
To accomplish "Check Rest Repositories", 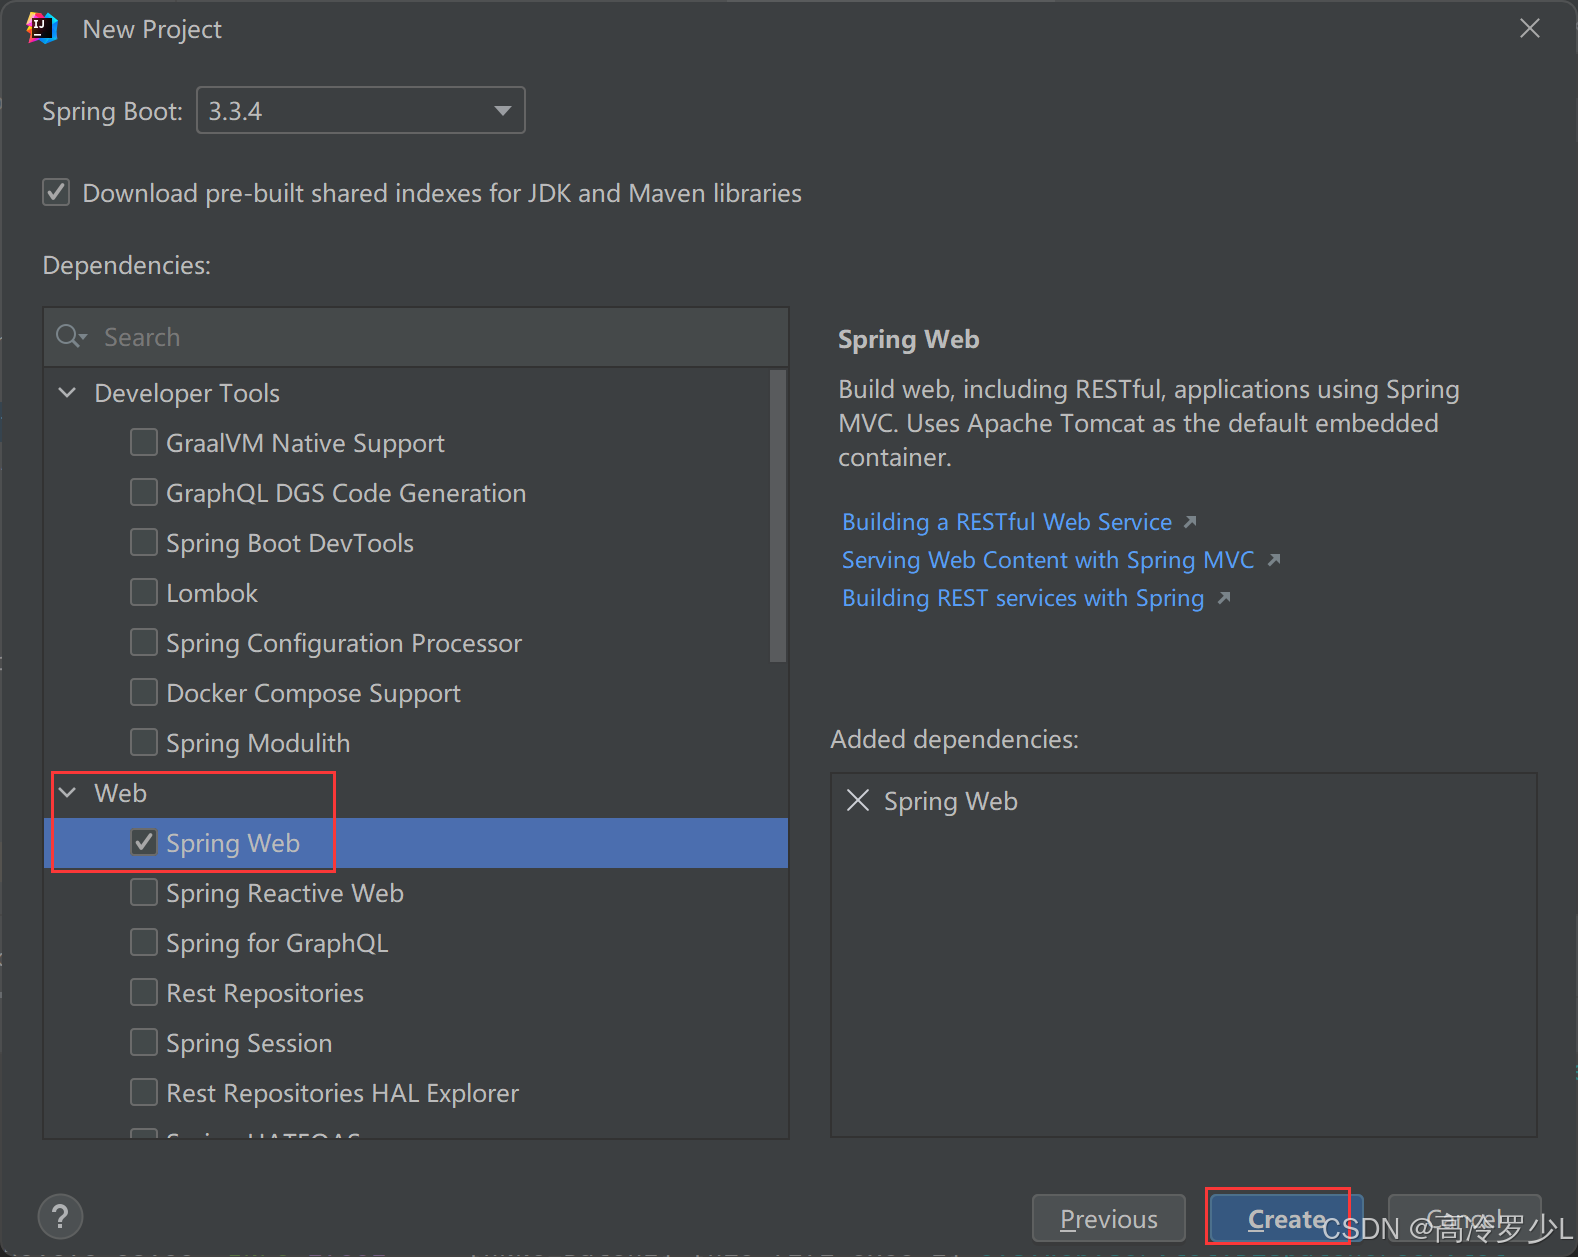I will click(x=144, y=992).
